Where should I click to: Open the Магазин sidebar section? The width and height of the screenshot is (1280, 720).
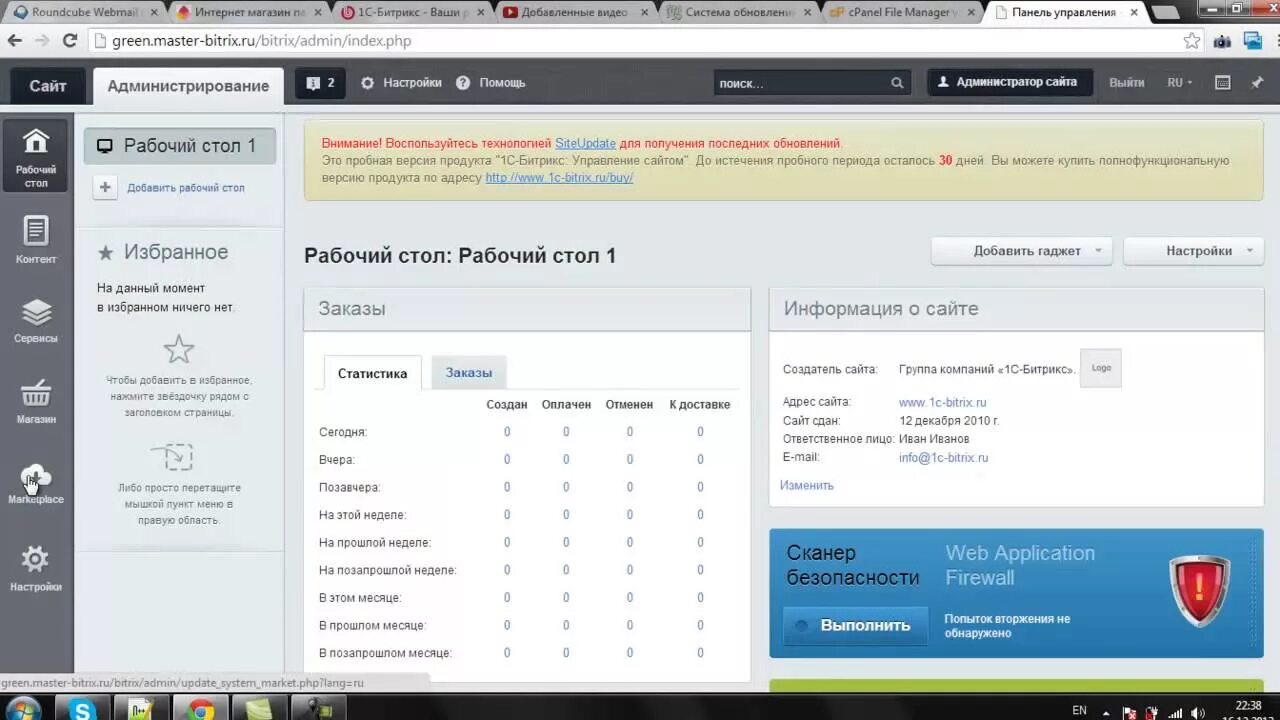(x=36, y=401)
